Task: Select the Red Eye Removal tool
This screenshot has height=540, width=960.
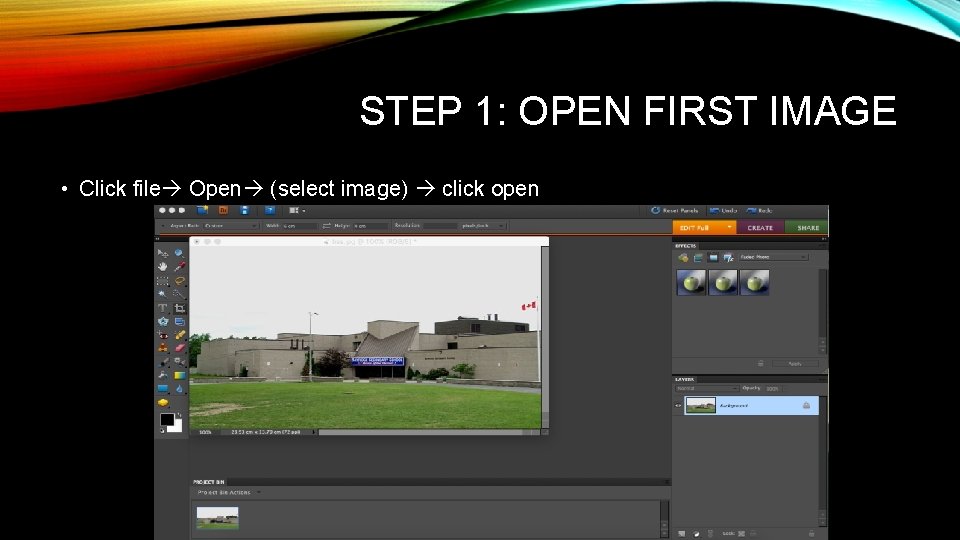Action: 163,335
